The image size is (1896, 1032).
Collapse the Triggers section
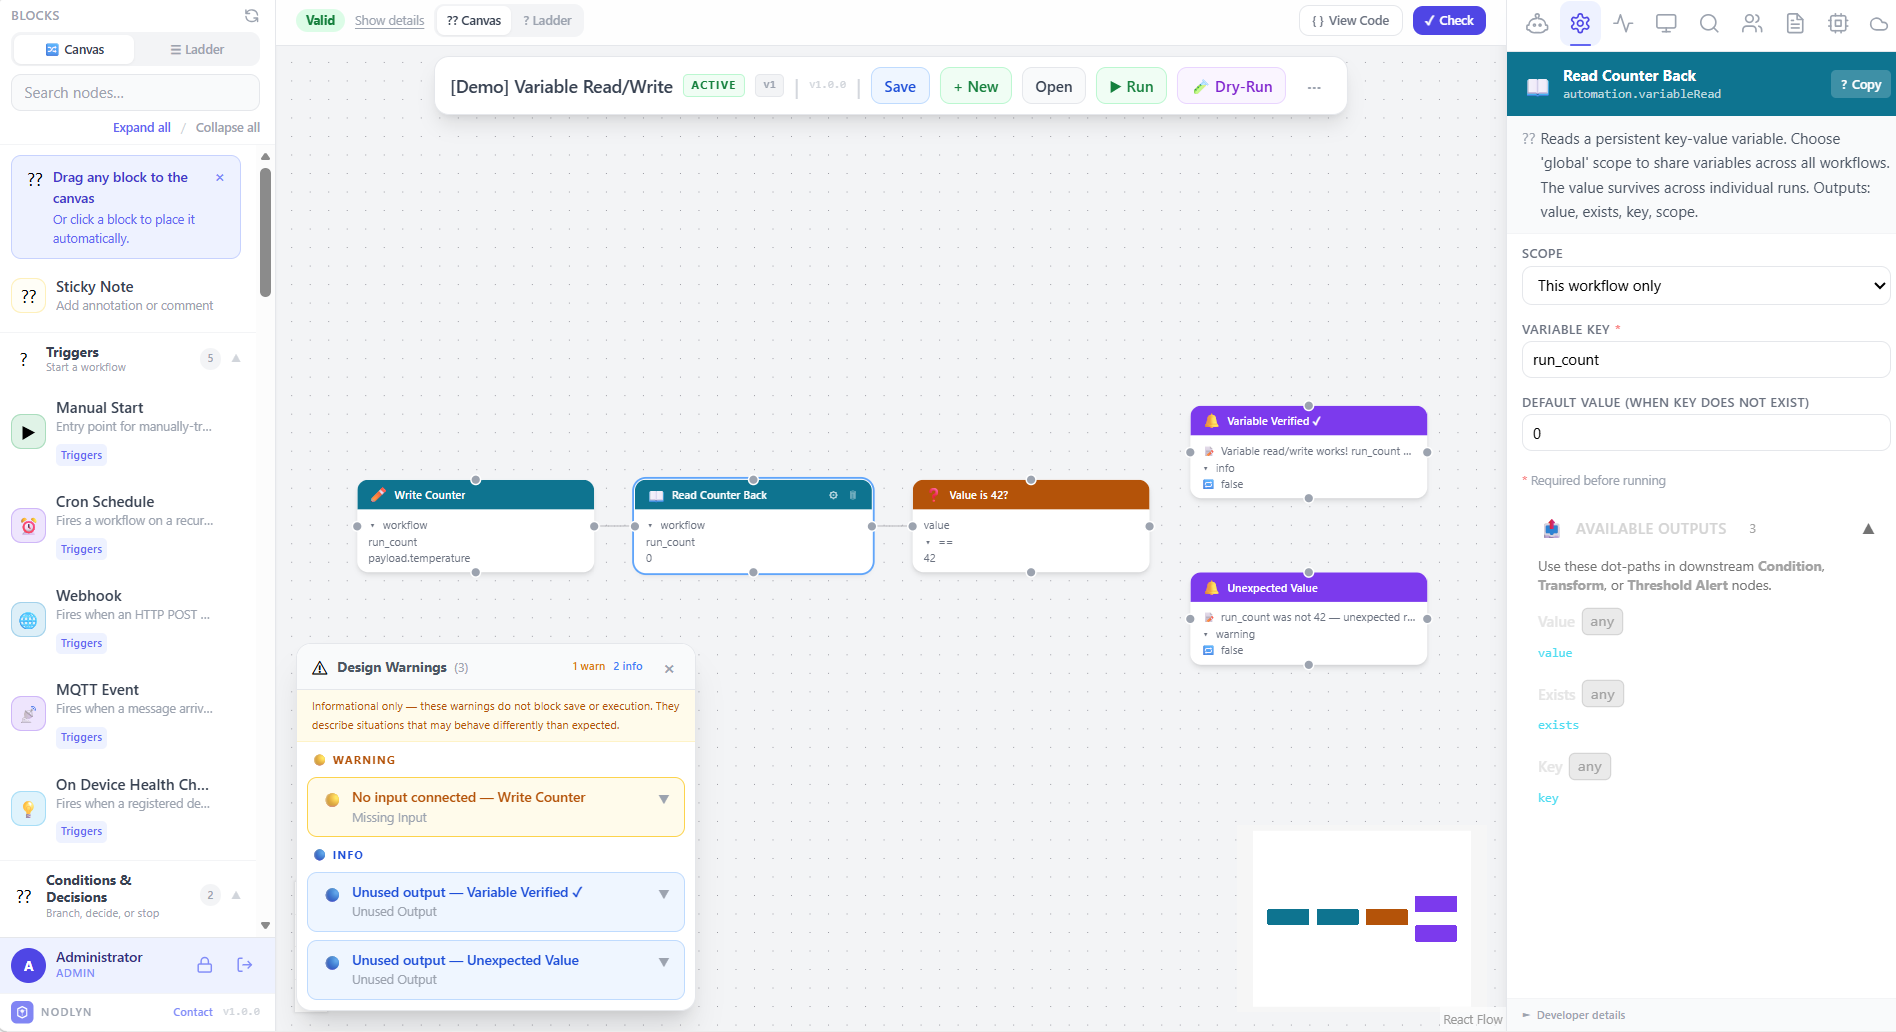click(x=236, y=358)
